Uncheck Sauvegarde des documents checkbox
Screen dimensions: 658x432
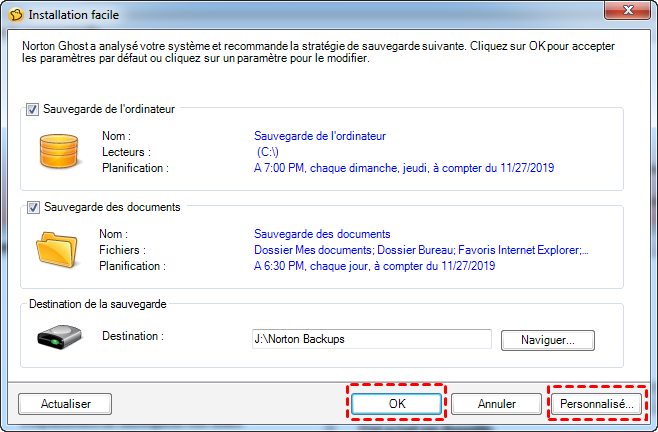(33, 207)
